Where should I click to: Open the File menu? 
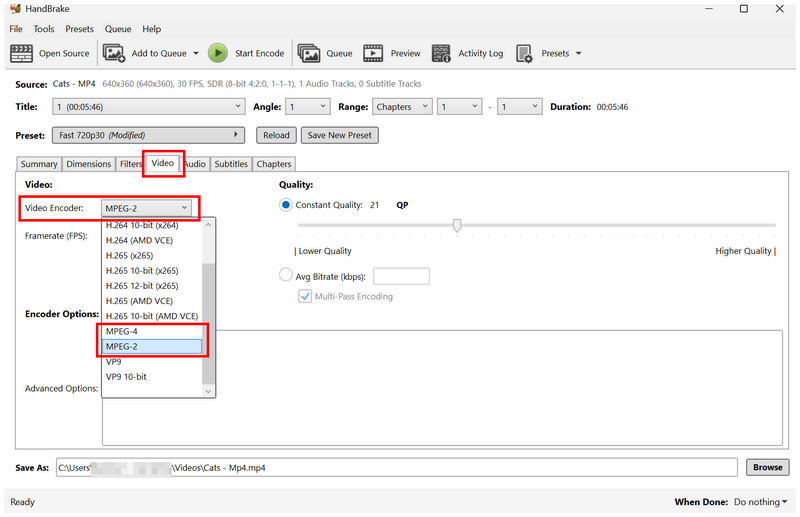(x=16, y=29)
